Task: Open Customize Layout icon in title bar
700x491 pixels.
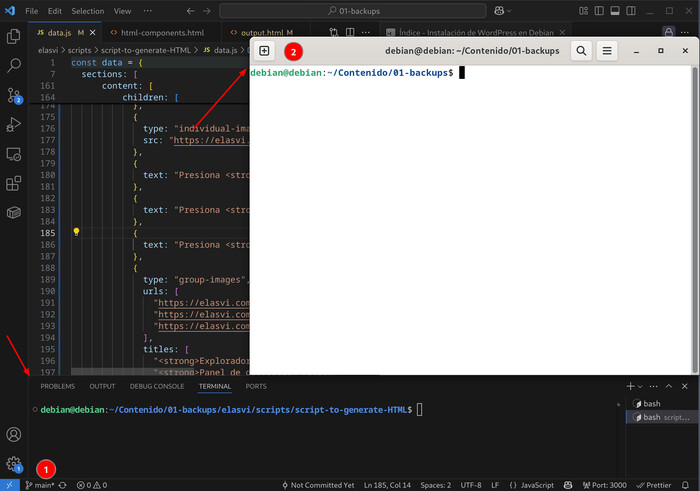Action: click(583, 11)
